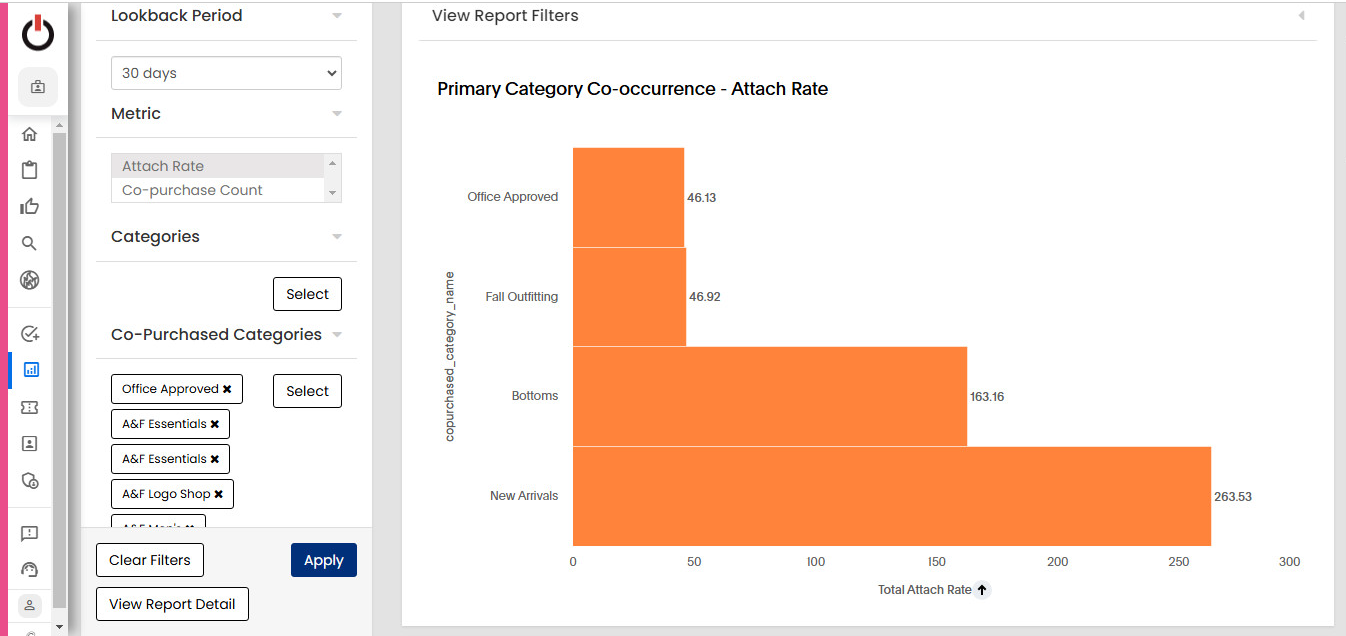
Task: Remove the Office Approved category tag
Action: (227, 389)
